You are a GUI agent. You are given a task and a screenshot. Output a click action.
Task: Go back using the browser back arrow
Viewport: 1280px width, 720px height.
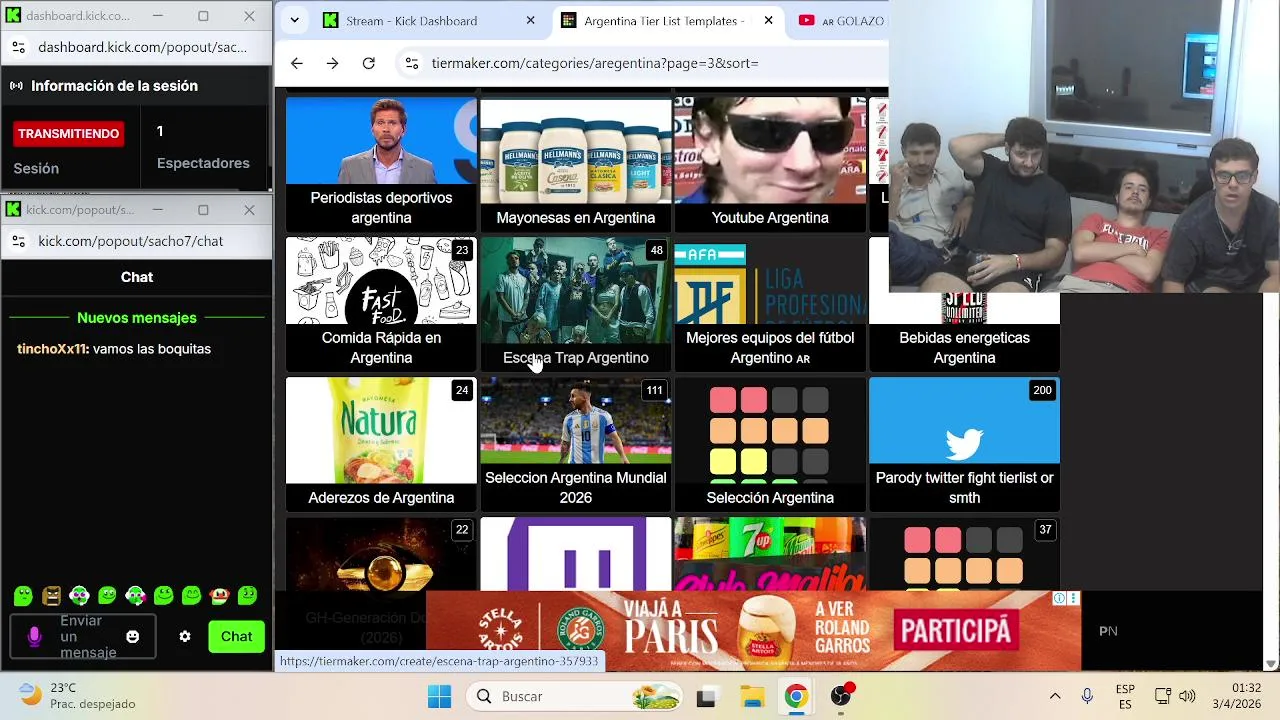point(296,63)
